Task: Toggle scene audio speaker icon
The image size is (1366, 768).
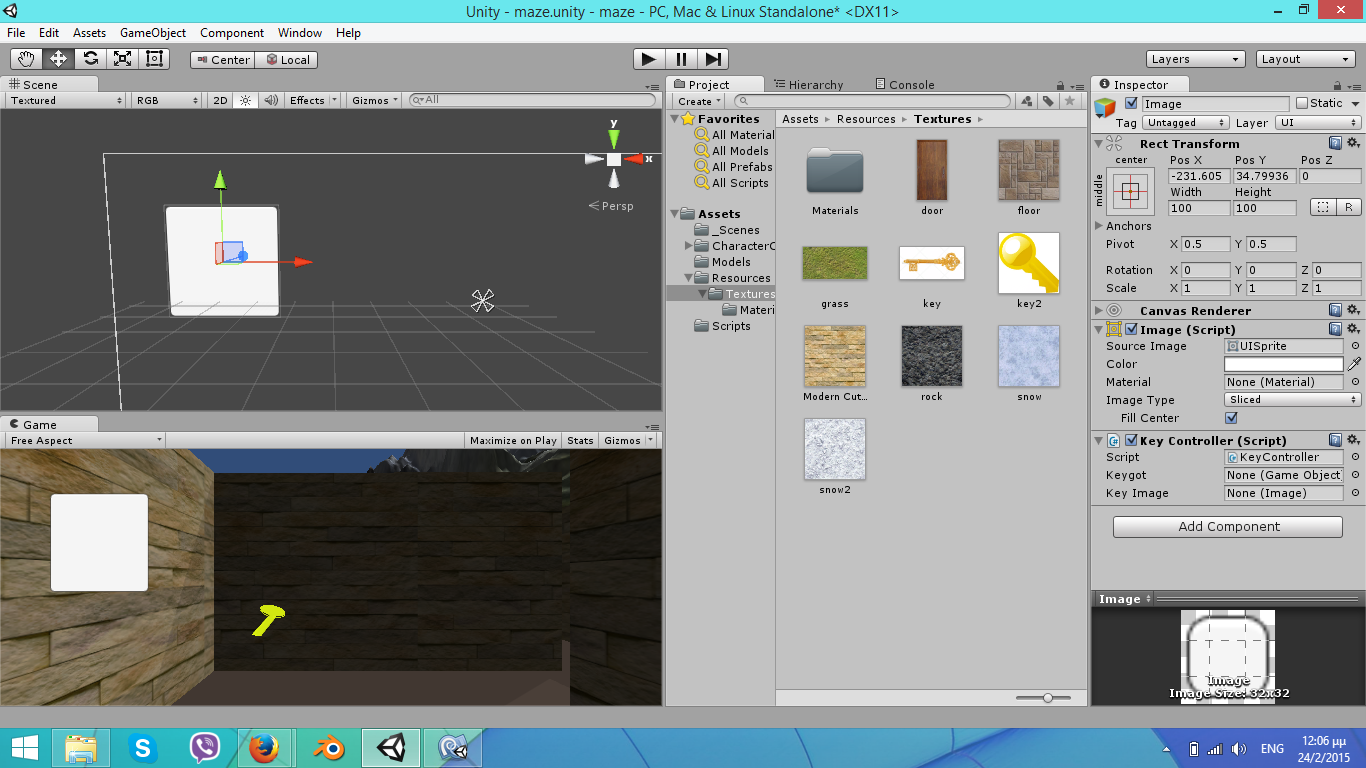Action: (x=270, y=100)
